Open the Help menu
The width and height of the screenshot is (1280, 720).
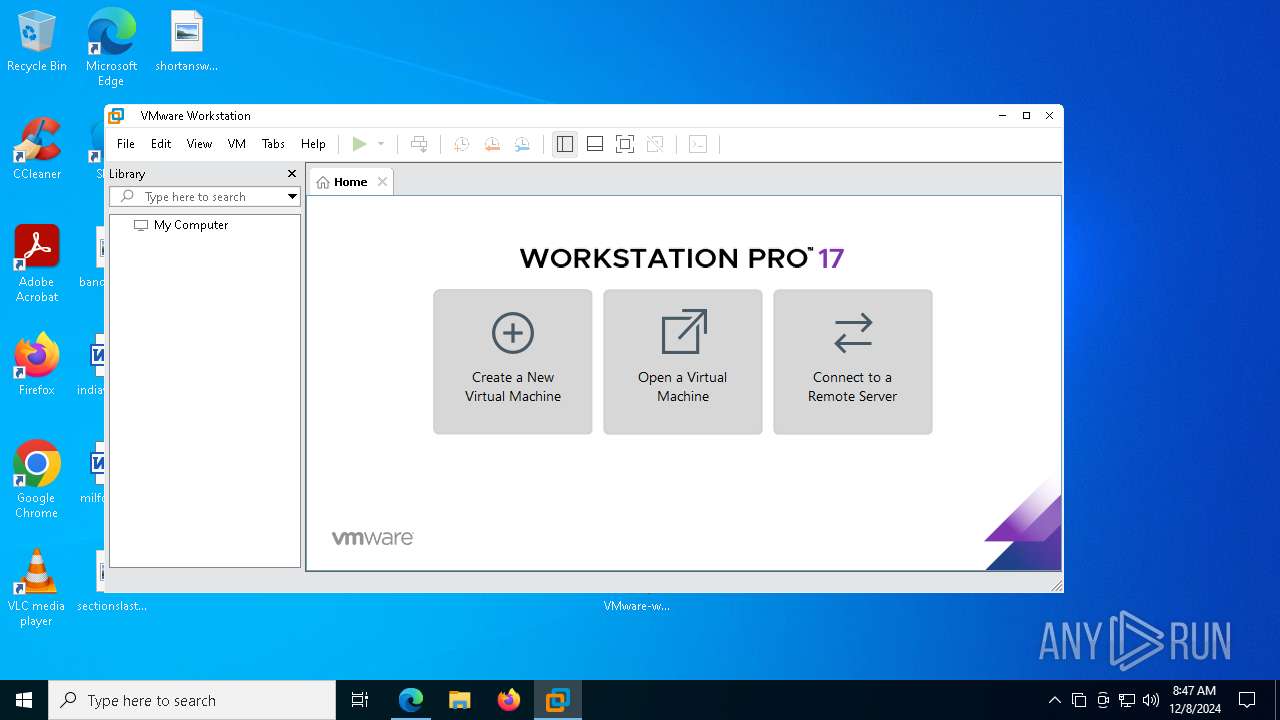[313, 144]
